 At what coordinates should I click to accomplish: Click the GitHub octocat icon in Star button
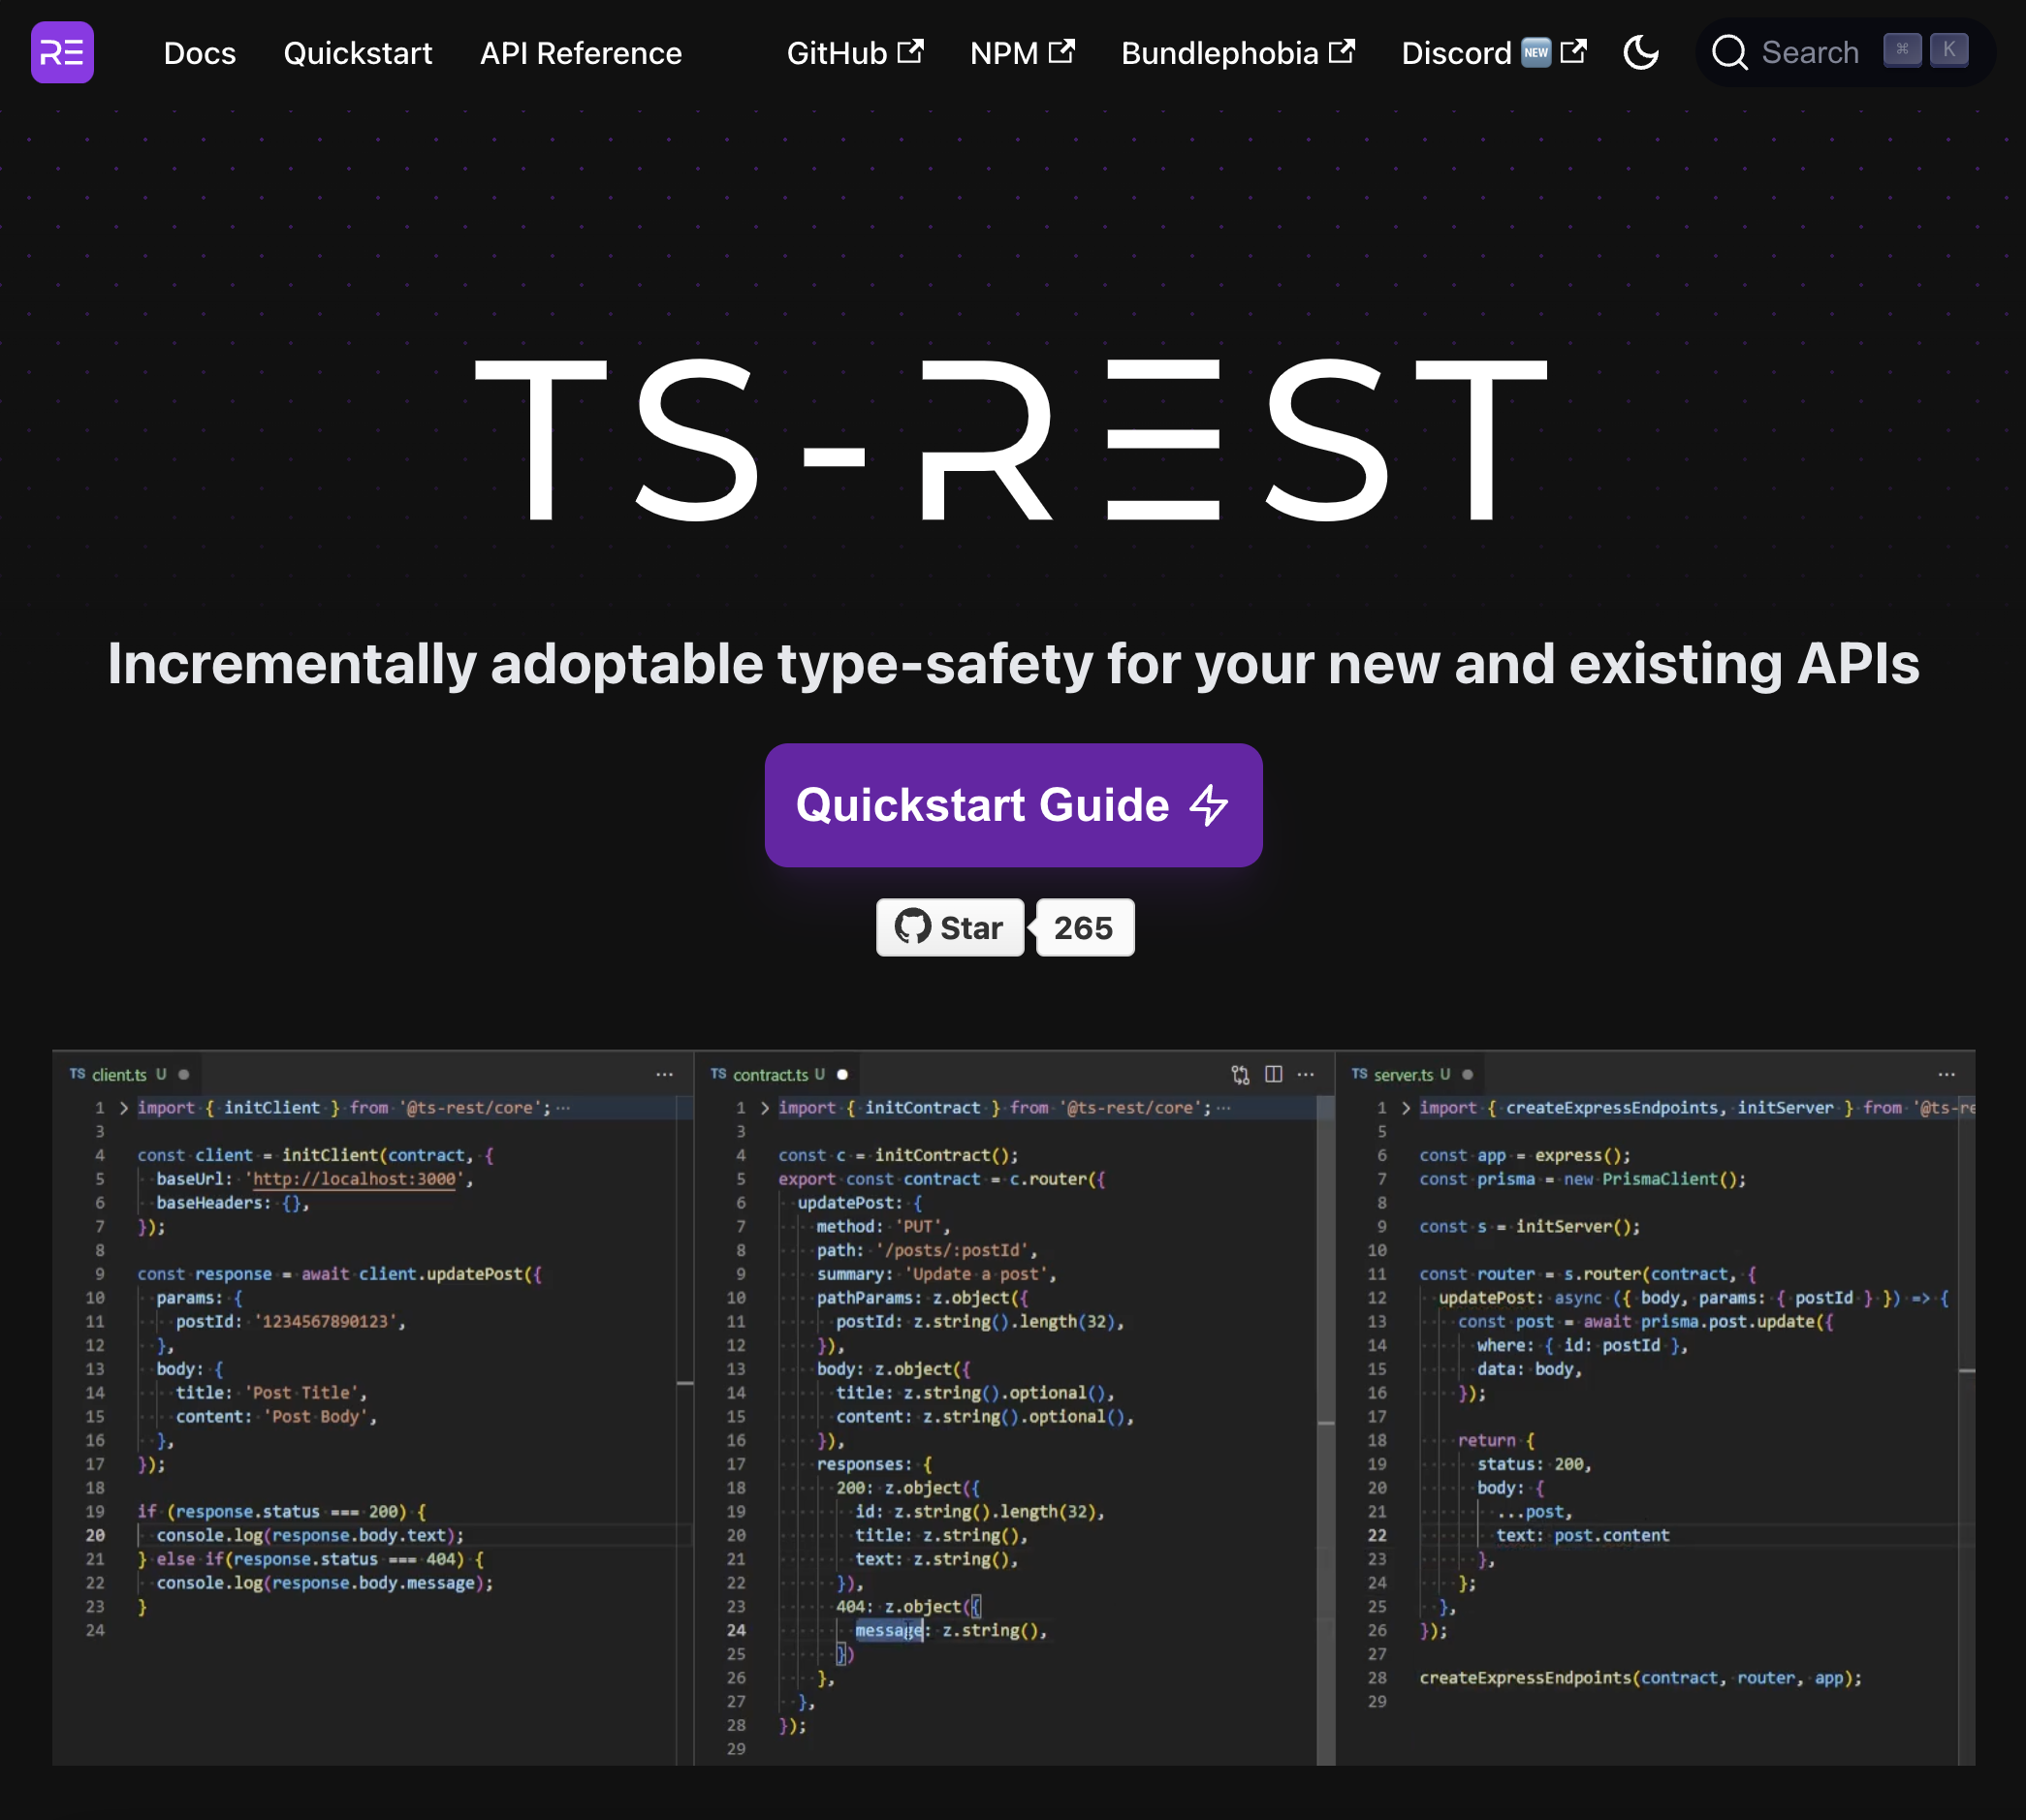912,927
